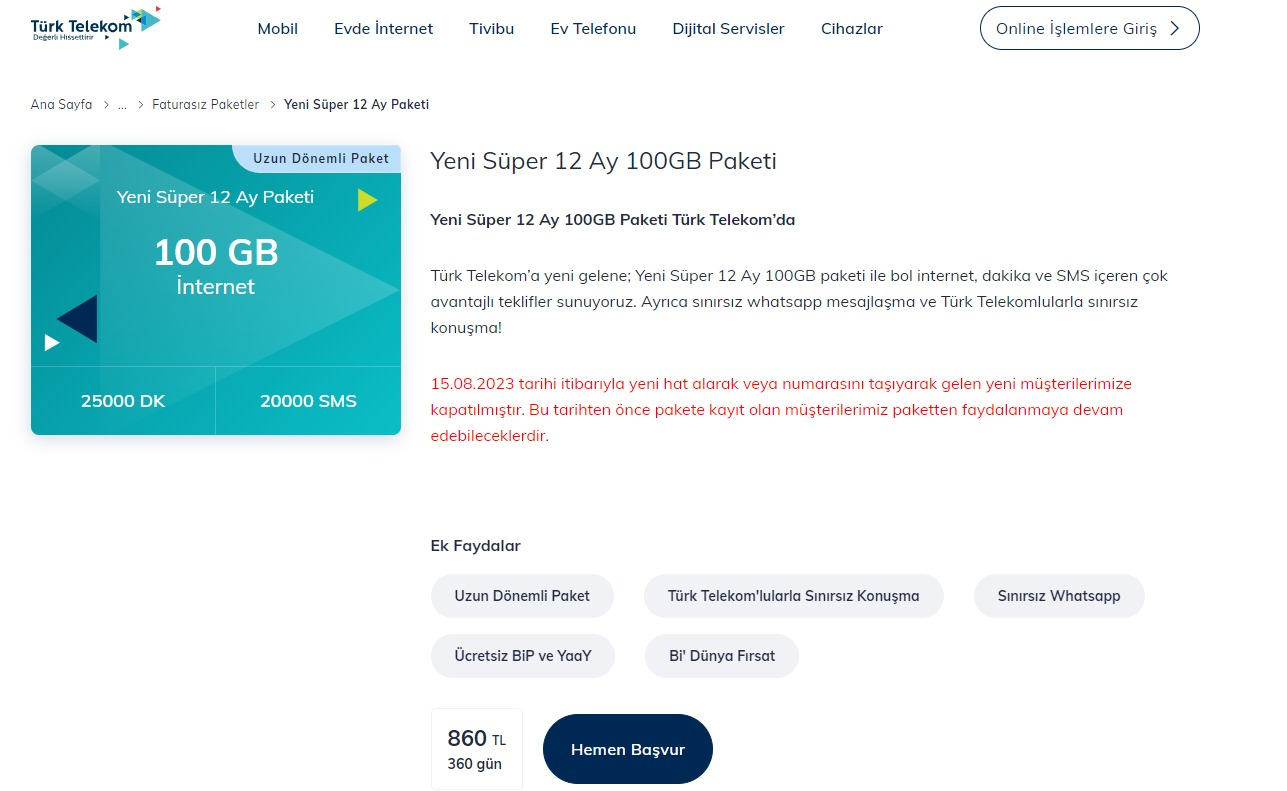
Task: Click the breadcrumb chevron after Ana Sayfa
Action: (106, 104)
